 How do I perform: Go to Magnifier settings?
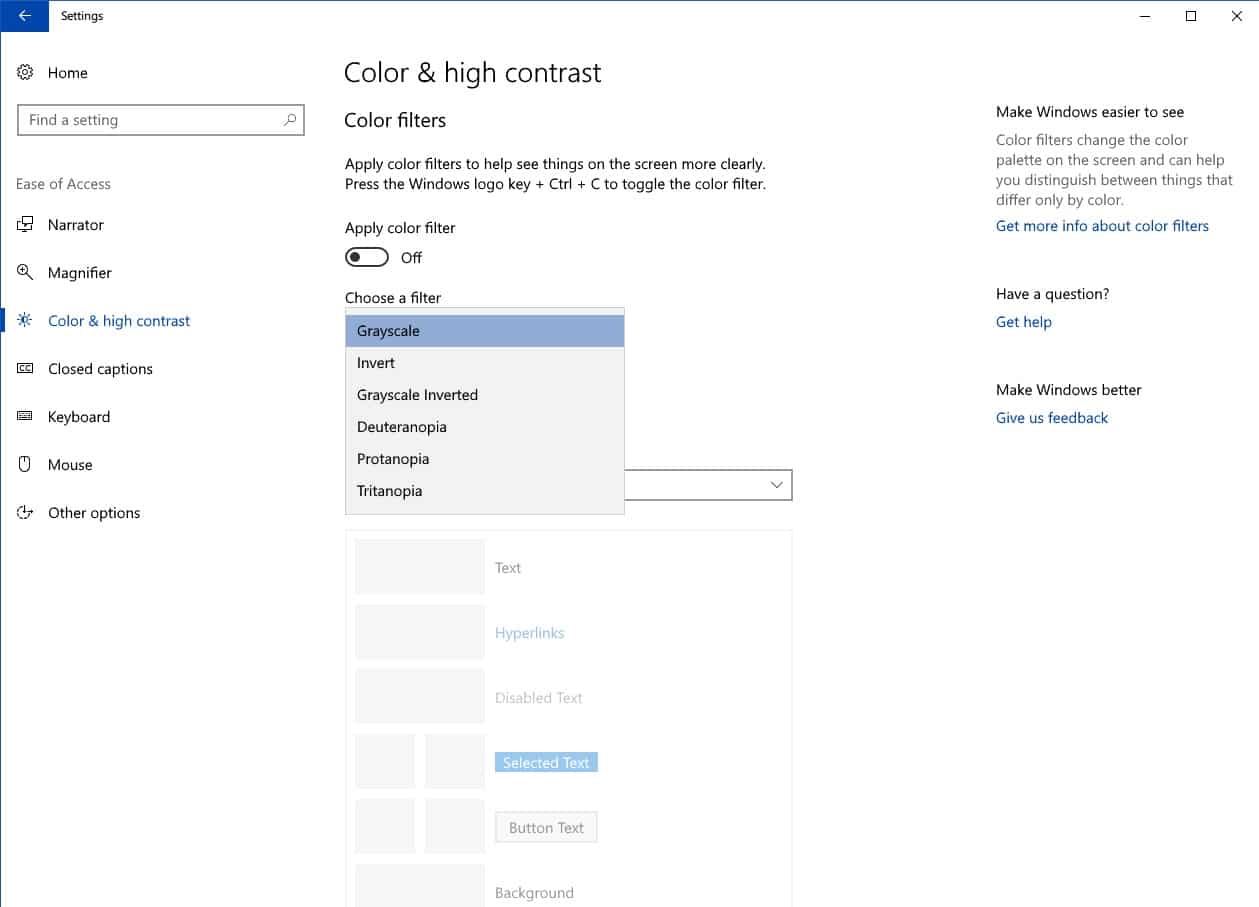pyautogui.click(x=80, y=273)
